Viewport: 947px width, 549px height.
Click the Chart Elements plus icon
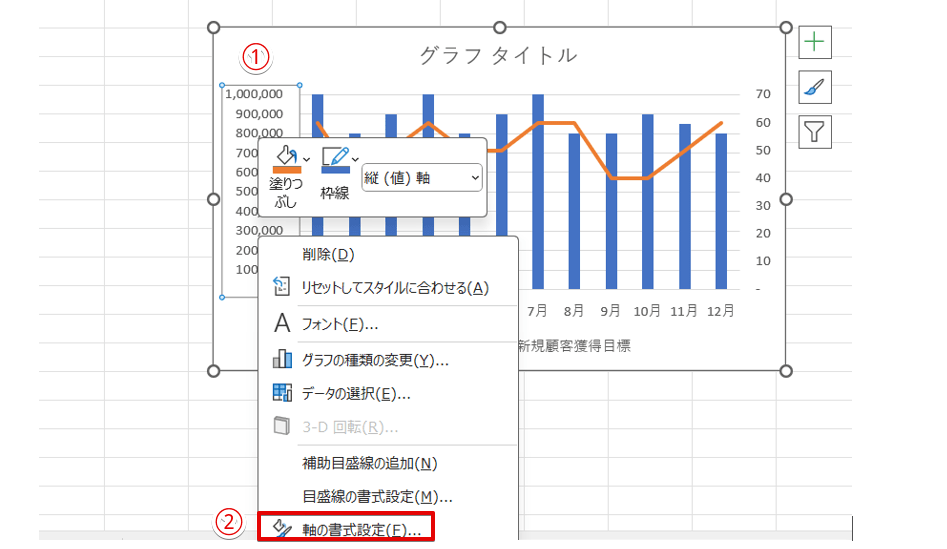[x=815, y=42]
